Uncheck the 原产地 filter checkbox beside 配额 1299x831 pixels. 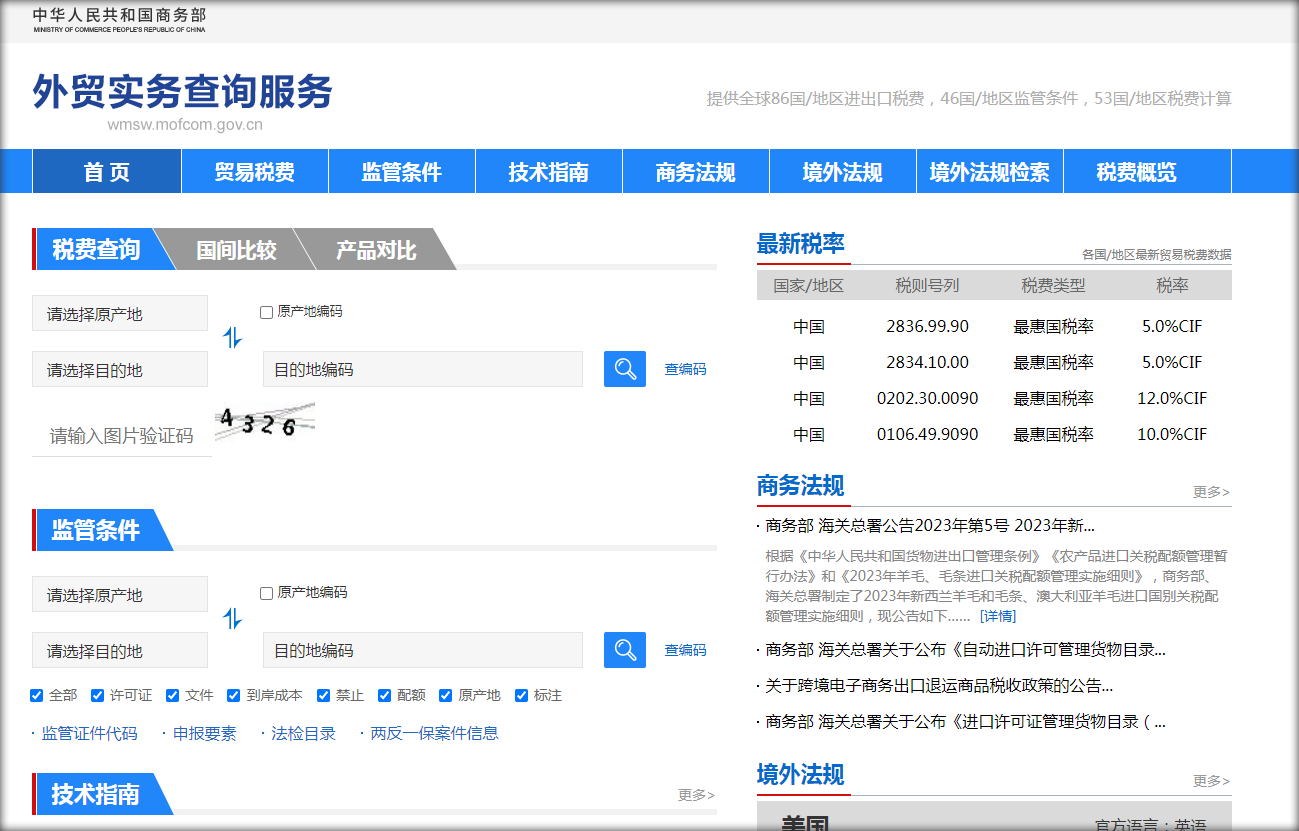pos(446,695)
